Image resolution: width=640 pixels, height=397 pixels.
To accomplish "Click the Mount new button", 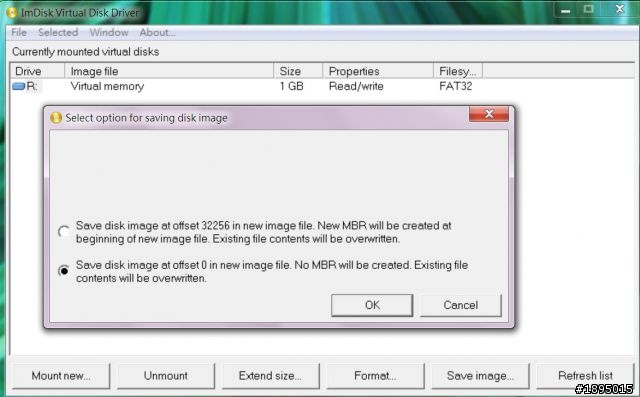I will point(61,376).
